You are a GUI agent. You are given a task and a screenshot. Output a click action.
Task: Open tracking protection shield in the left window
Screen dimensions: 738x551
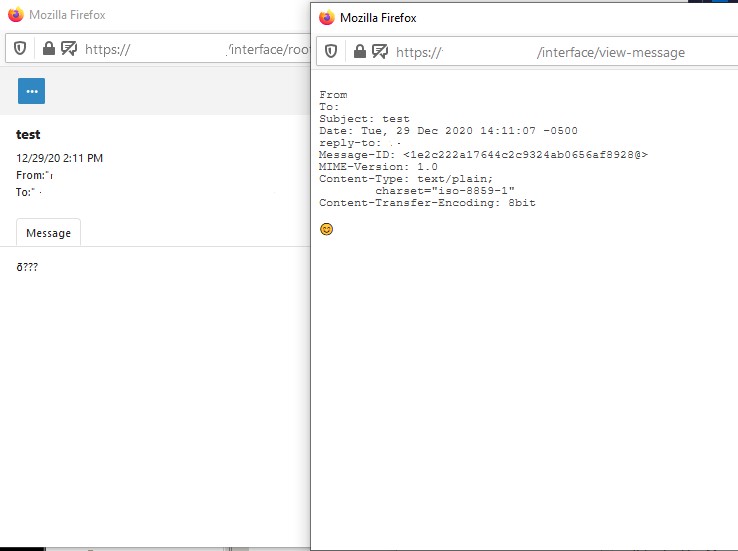[x=21, y=49]
